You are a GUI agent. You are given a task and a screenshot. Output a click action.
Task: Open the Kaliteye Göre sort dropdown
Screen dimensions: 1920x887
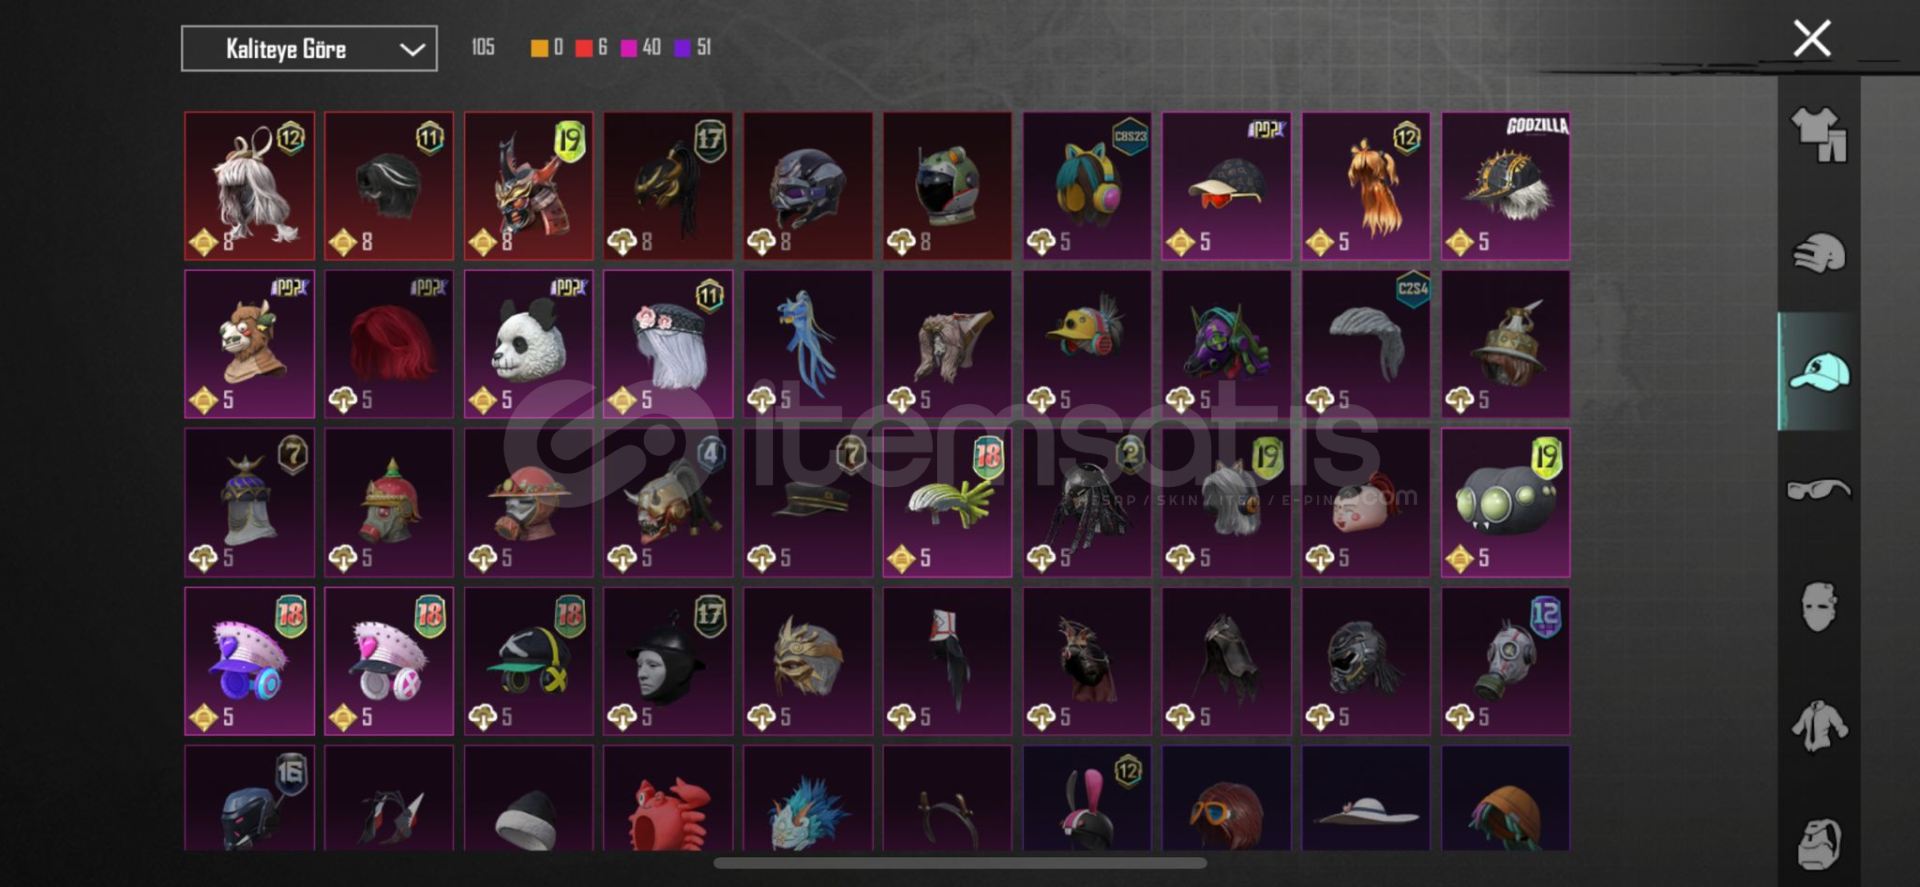pos(309,49)
